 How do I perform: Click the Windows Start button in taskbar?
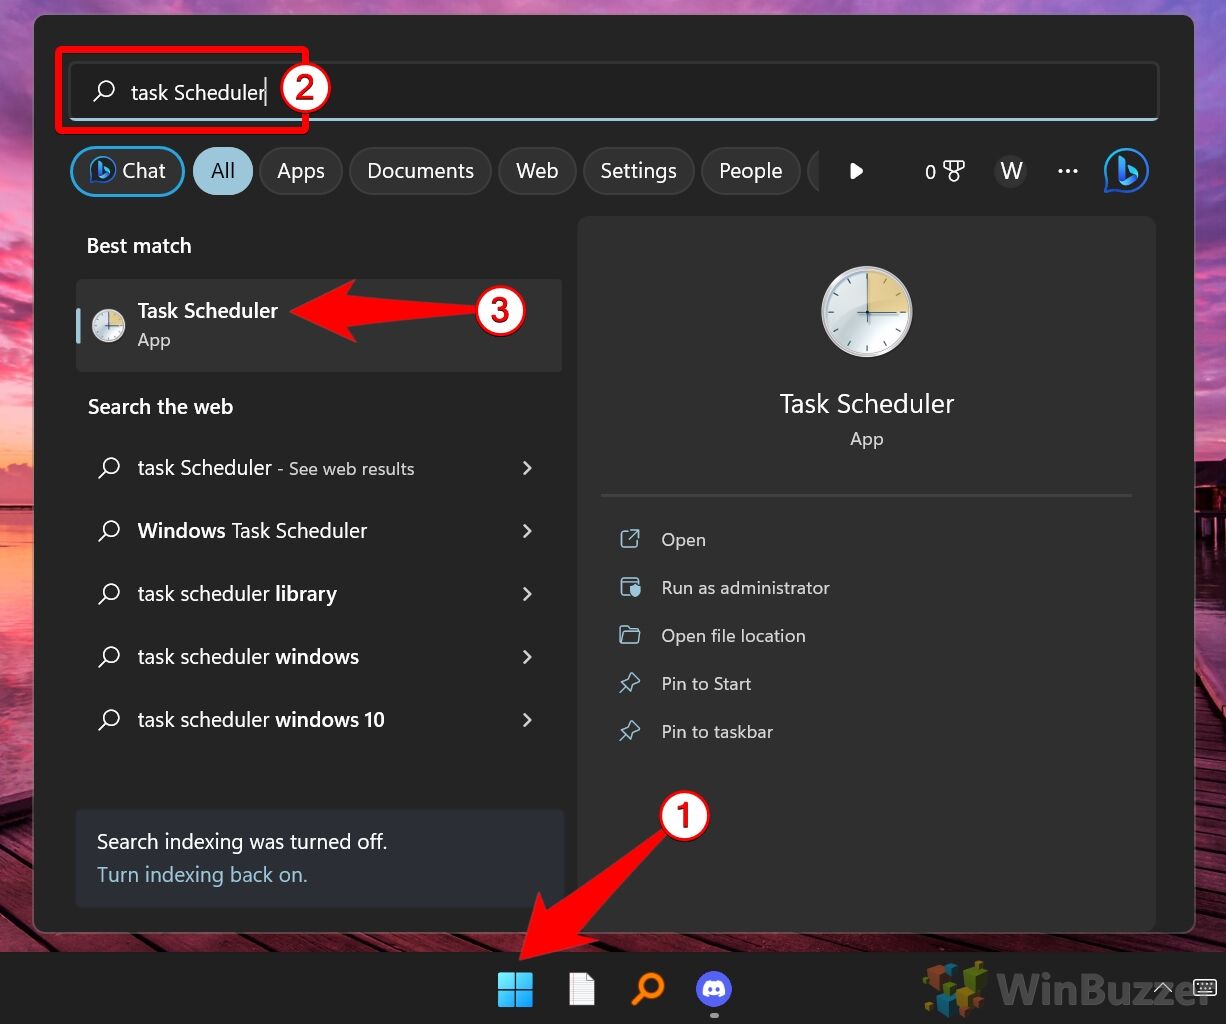515,990
